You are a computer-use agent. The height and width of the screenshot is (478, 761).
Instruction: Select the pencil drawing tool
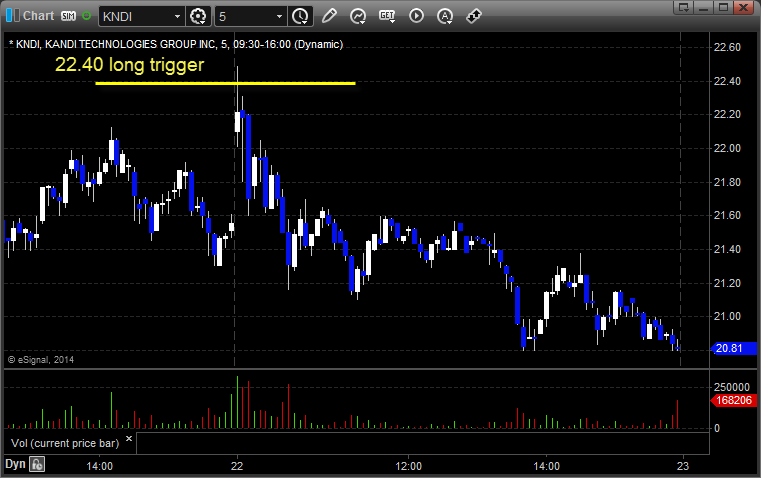point(329,16)
